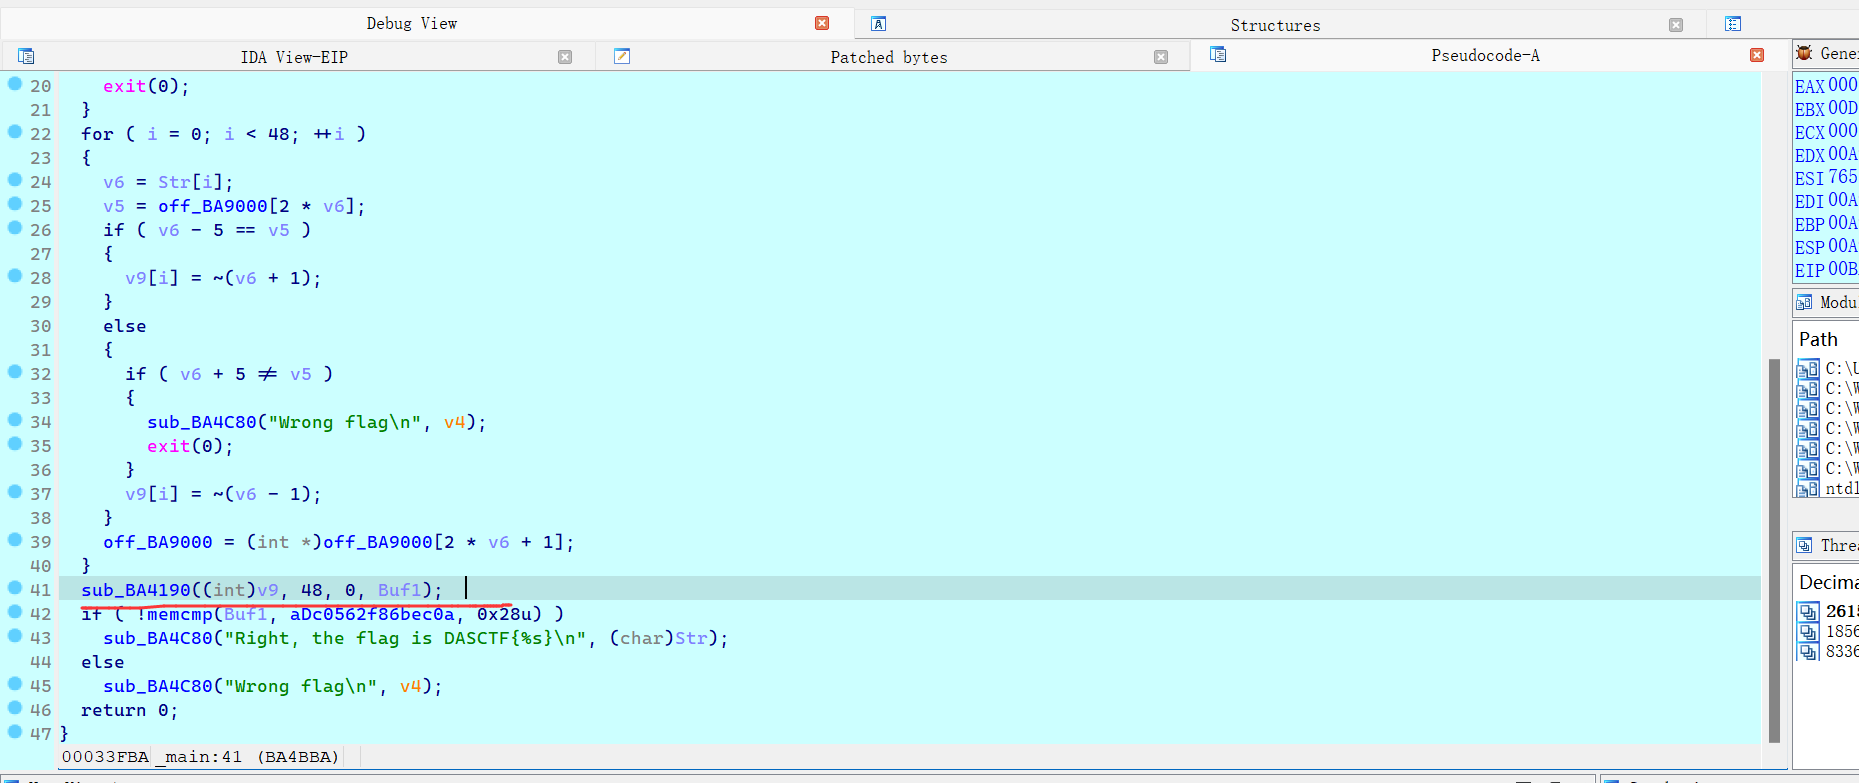Viewport: 1859px width, 783px height.
Task: Click the General registers bug icon
Action: tap(1804, 53)
